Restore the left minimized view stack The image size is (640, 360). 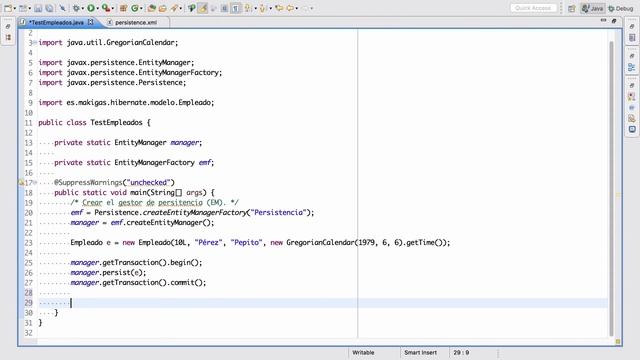(8, 26)
